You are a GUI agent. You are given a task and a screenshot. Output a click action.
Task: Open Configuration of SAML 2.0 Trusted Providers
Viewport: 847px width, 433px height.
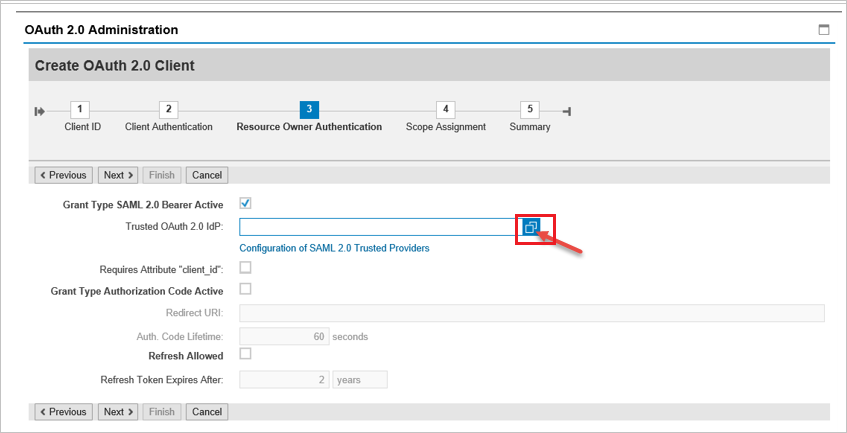tap(334, 248)
